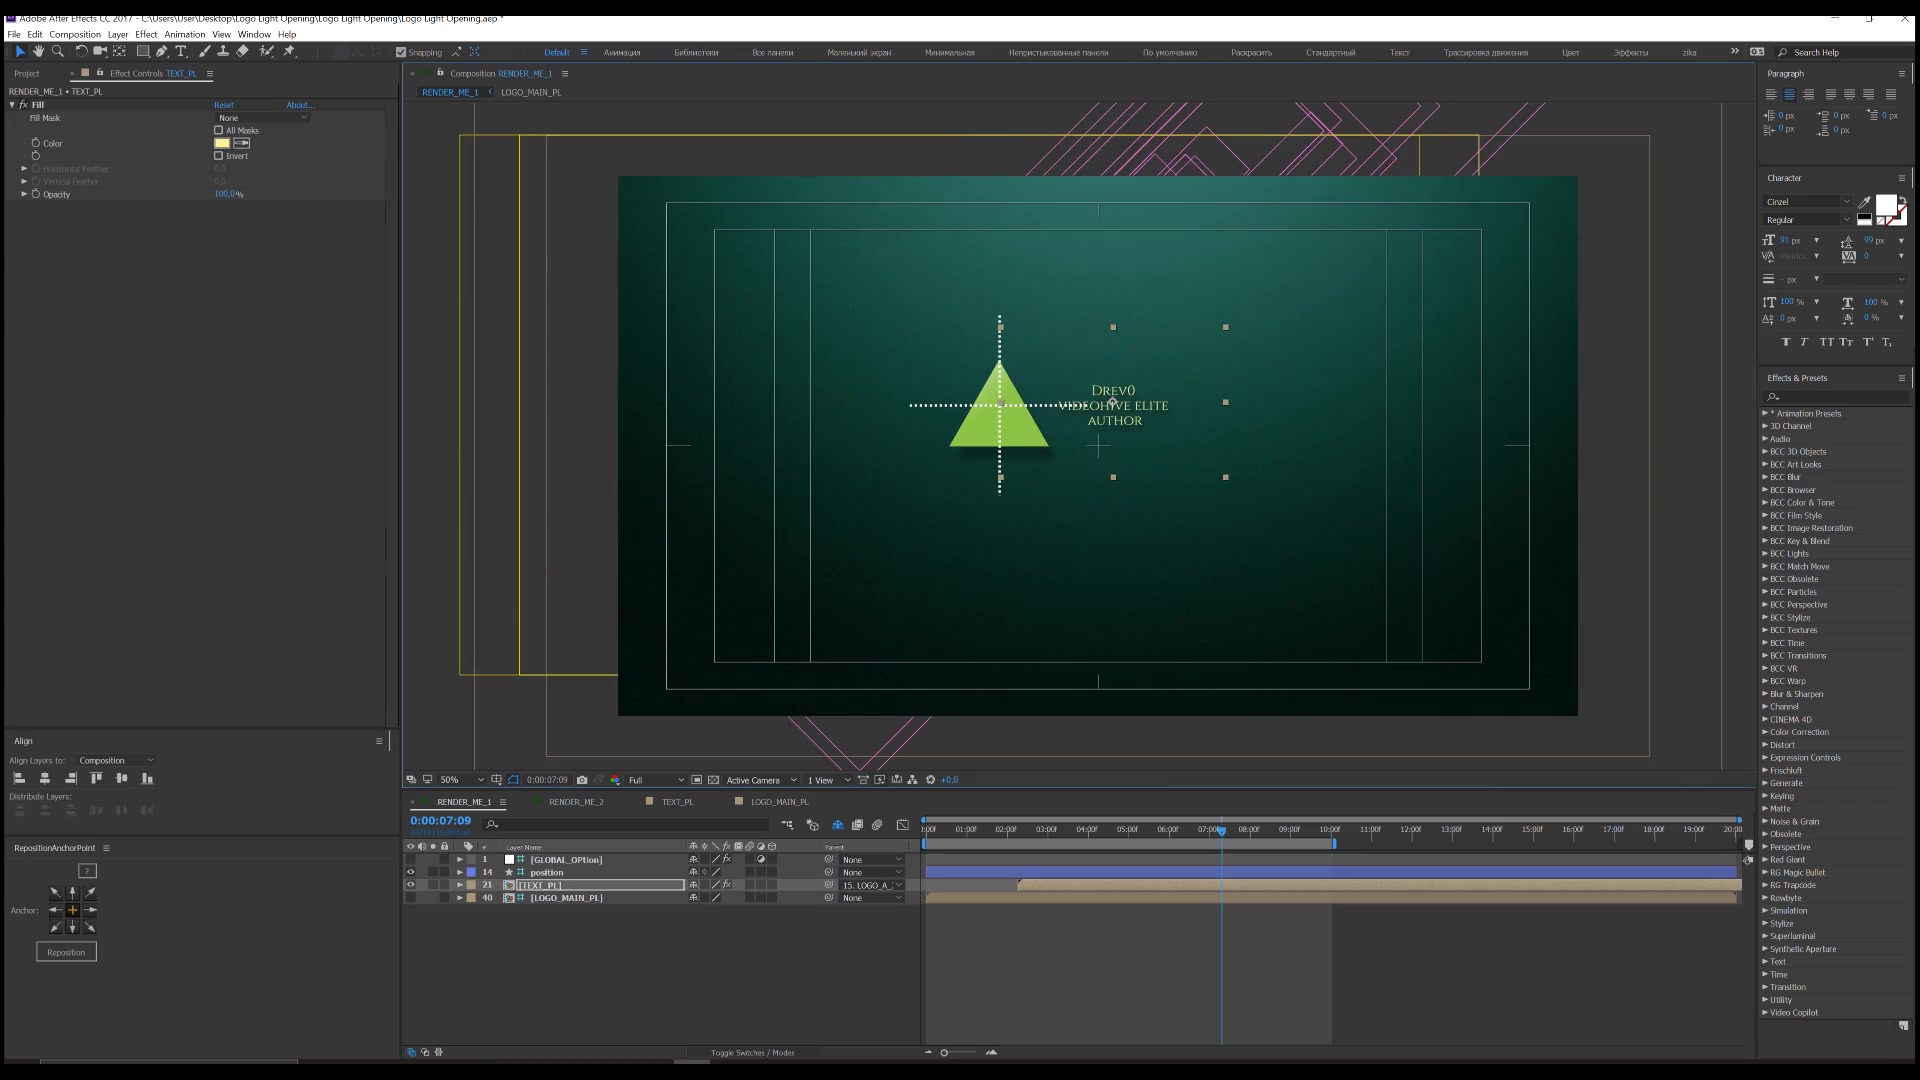Click the white fill color swatch in Character

pos(1886,205)
